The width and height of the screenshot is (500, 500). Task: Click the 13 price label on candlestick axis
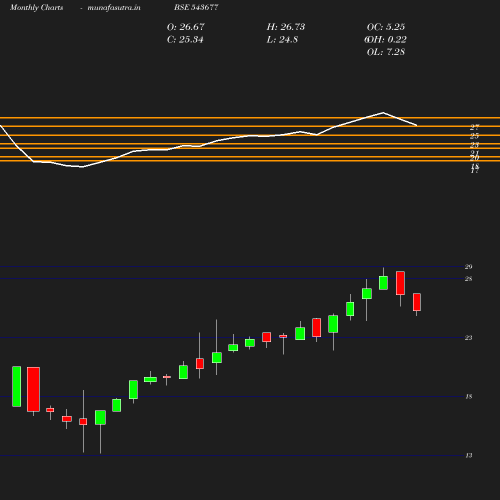pos(469,455)
